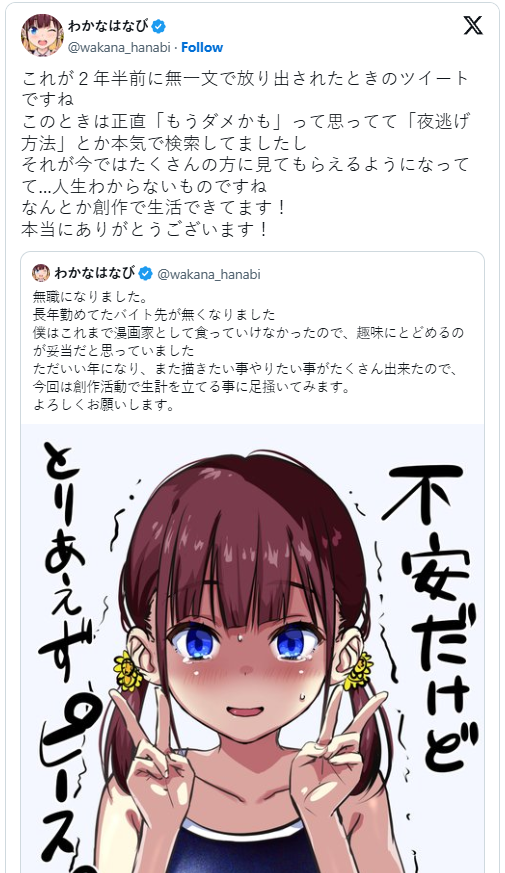Open the X logo link
Image resolution: width=505 pixels, height=873 pixels.
coord(473,25)
